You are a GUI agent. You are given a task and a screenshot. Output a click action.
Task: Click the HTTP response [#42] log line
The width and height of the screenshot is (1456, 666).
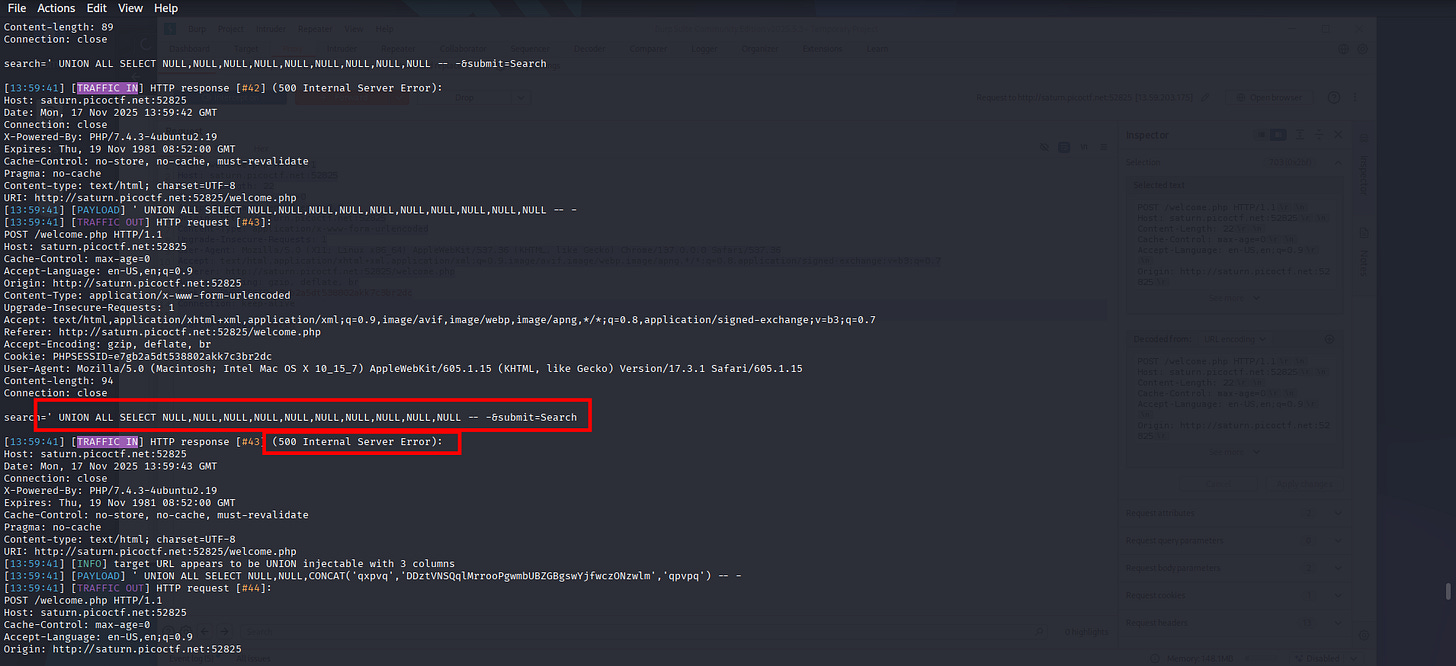pos(223,88)
